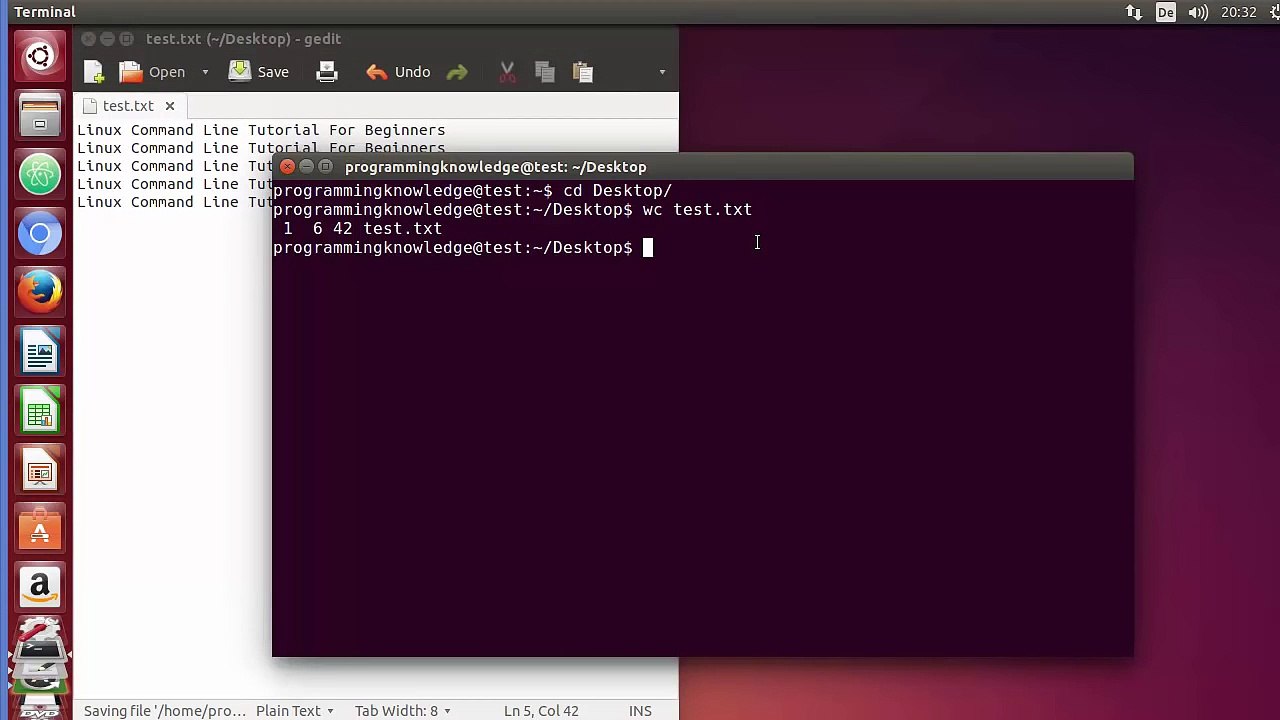Click the Paste clipboard icon
The width and height of the screenshot is (1280, 720).
(x=583, y=72)
